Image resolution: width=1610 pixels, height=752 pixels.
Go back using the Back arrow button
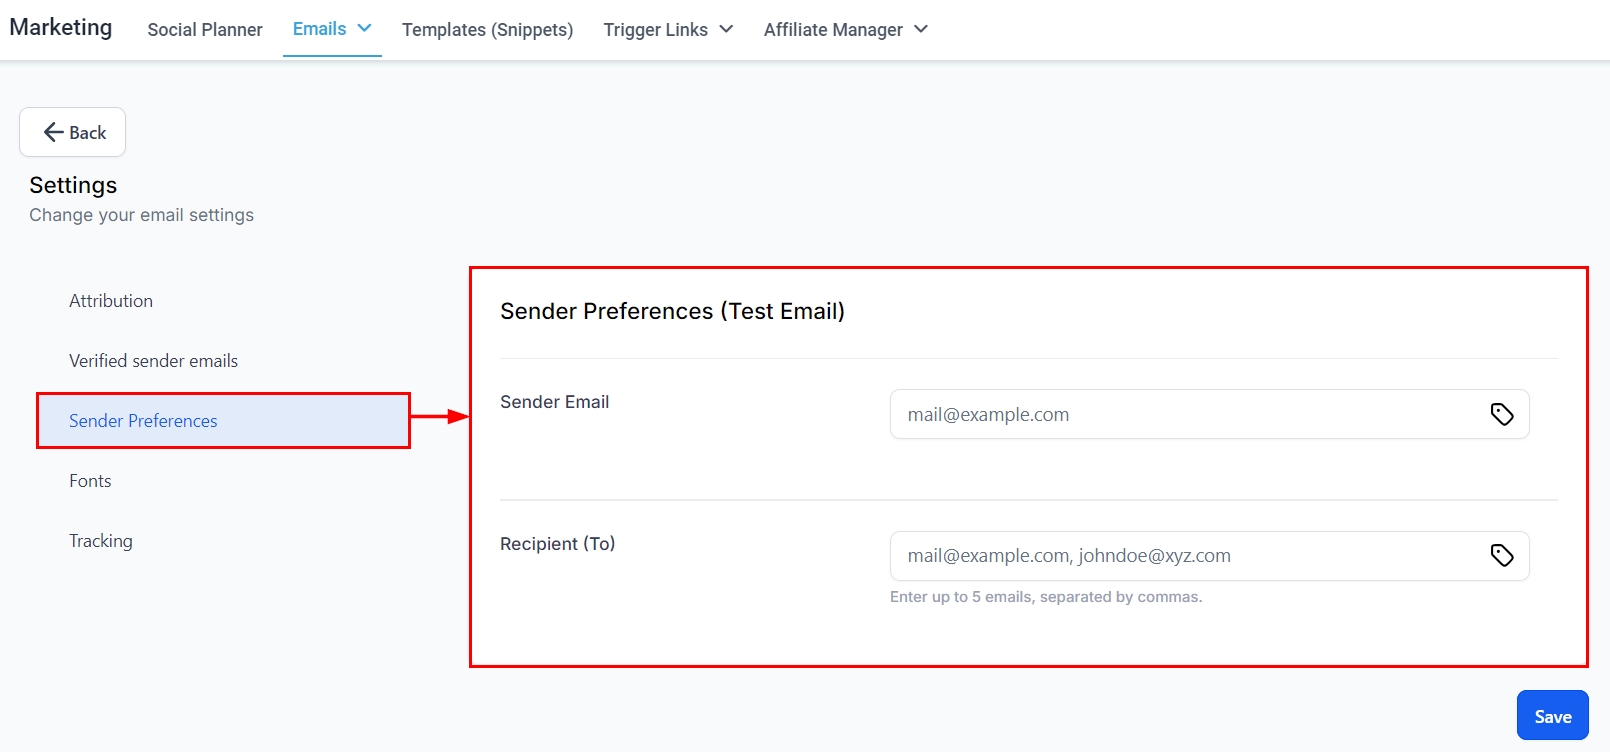[73, 132]
